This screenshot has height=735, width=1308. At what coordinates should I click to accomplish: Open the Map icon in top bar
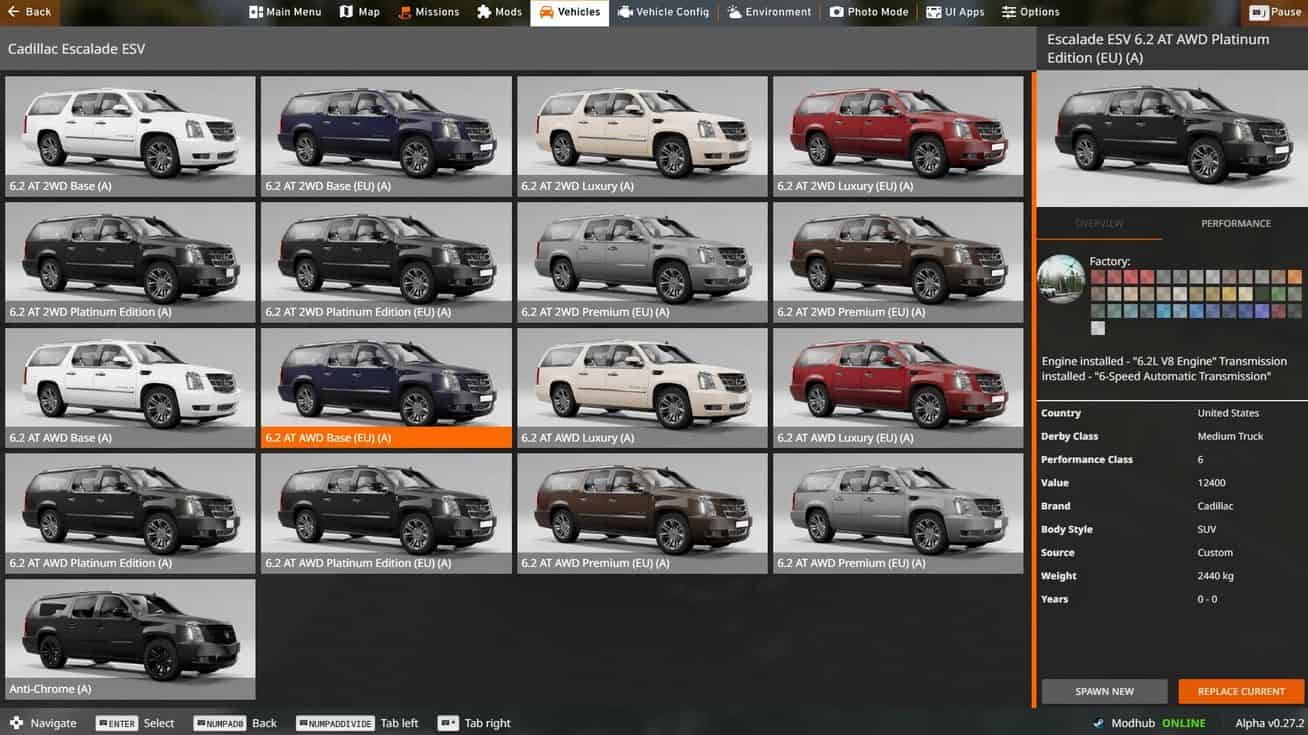[346, 12]
